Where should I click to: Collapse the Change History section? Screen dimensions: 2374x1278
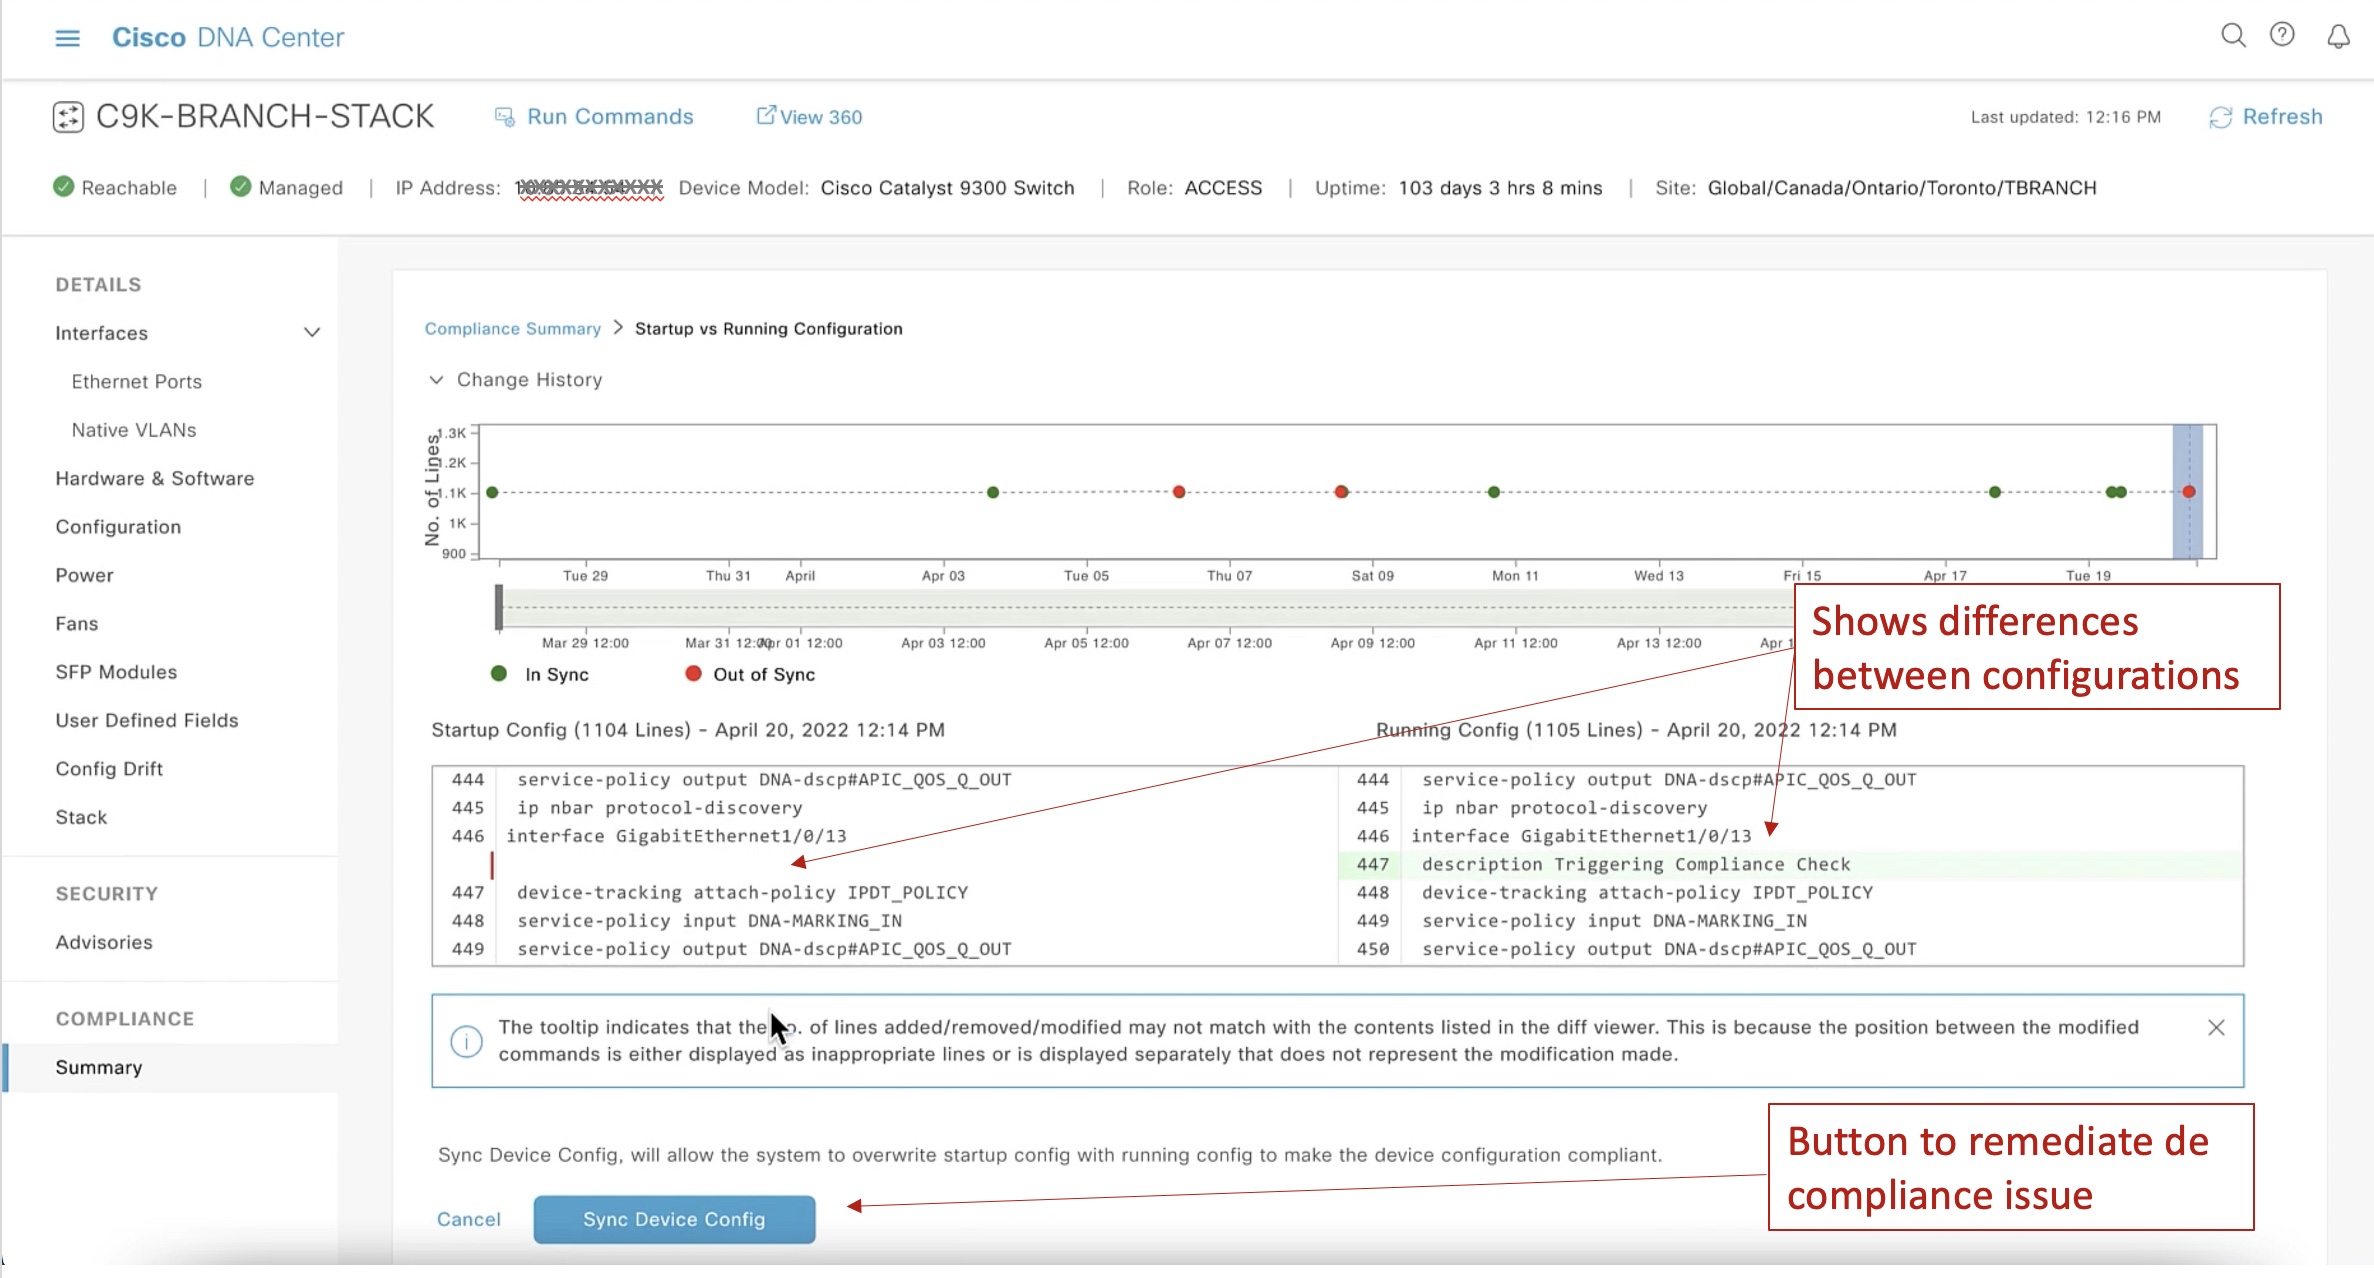436,380
